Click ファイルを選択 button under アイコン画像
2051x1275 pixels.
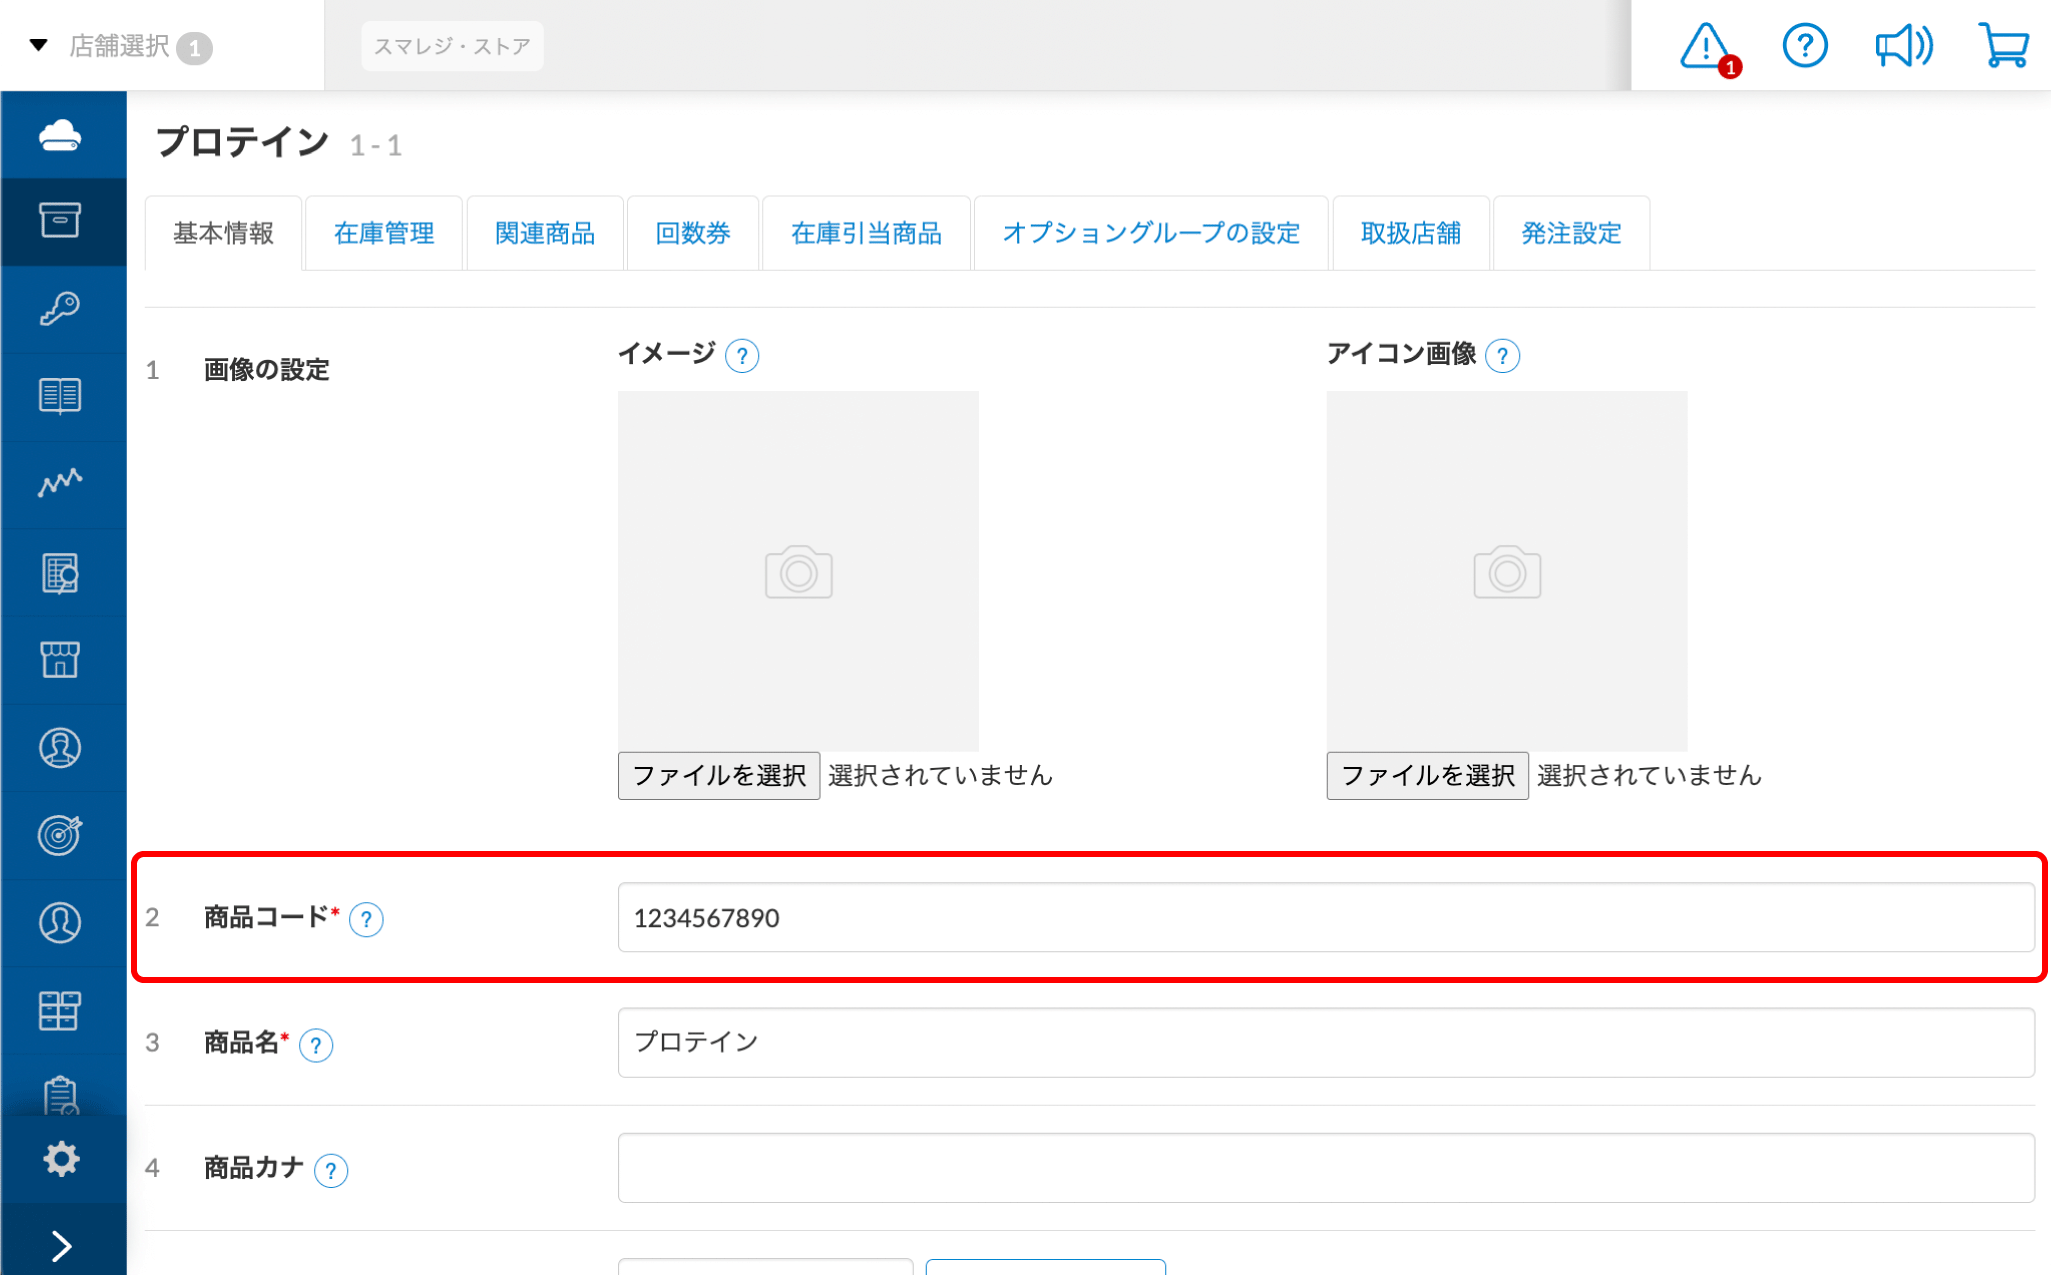click(x=1427, y=775)
